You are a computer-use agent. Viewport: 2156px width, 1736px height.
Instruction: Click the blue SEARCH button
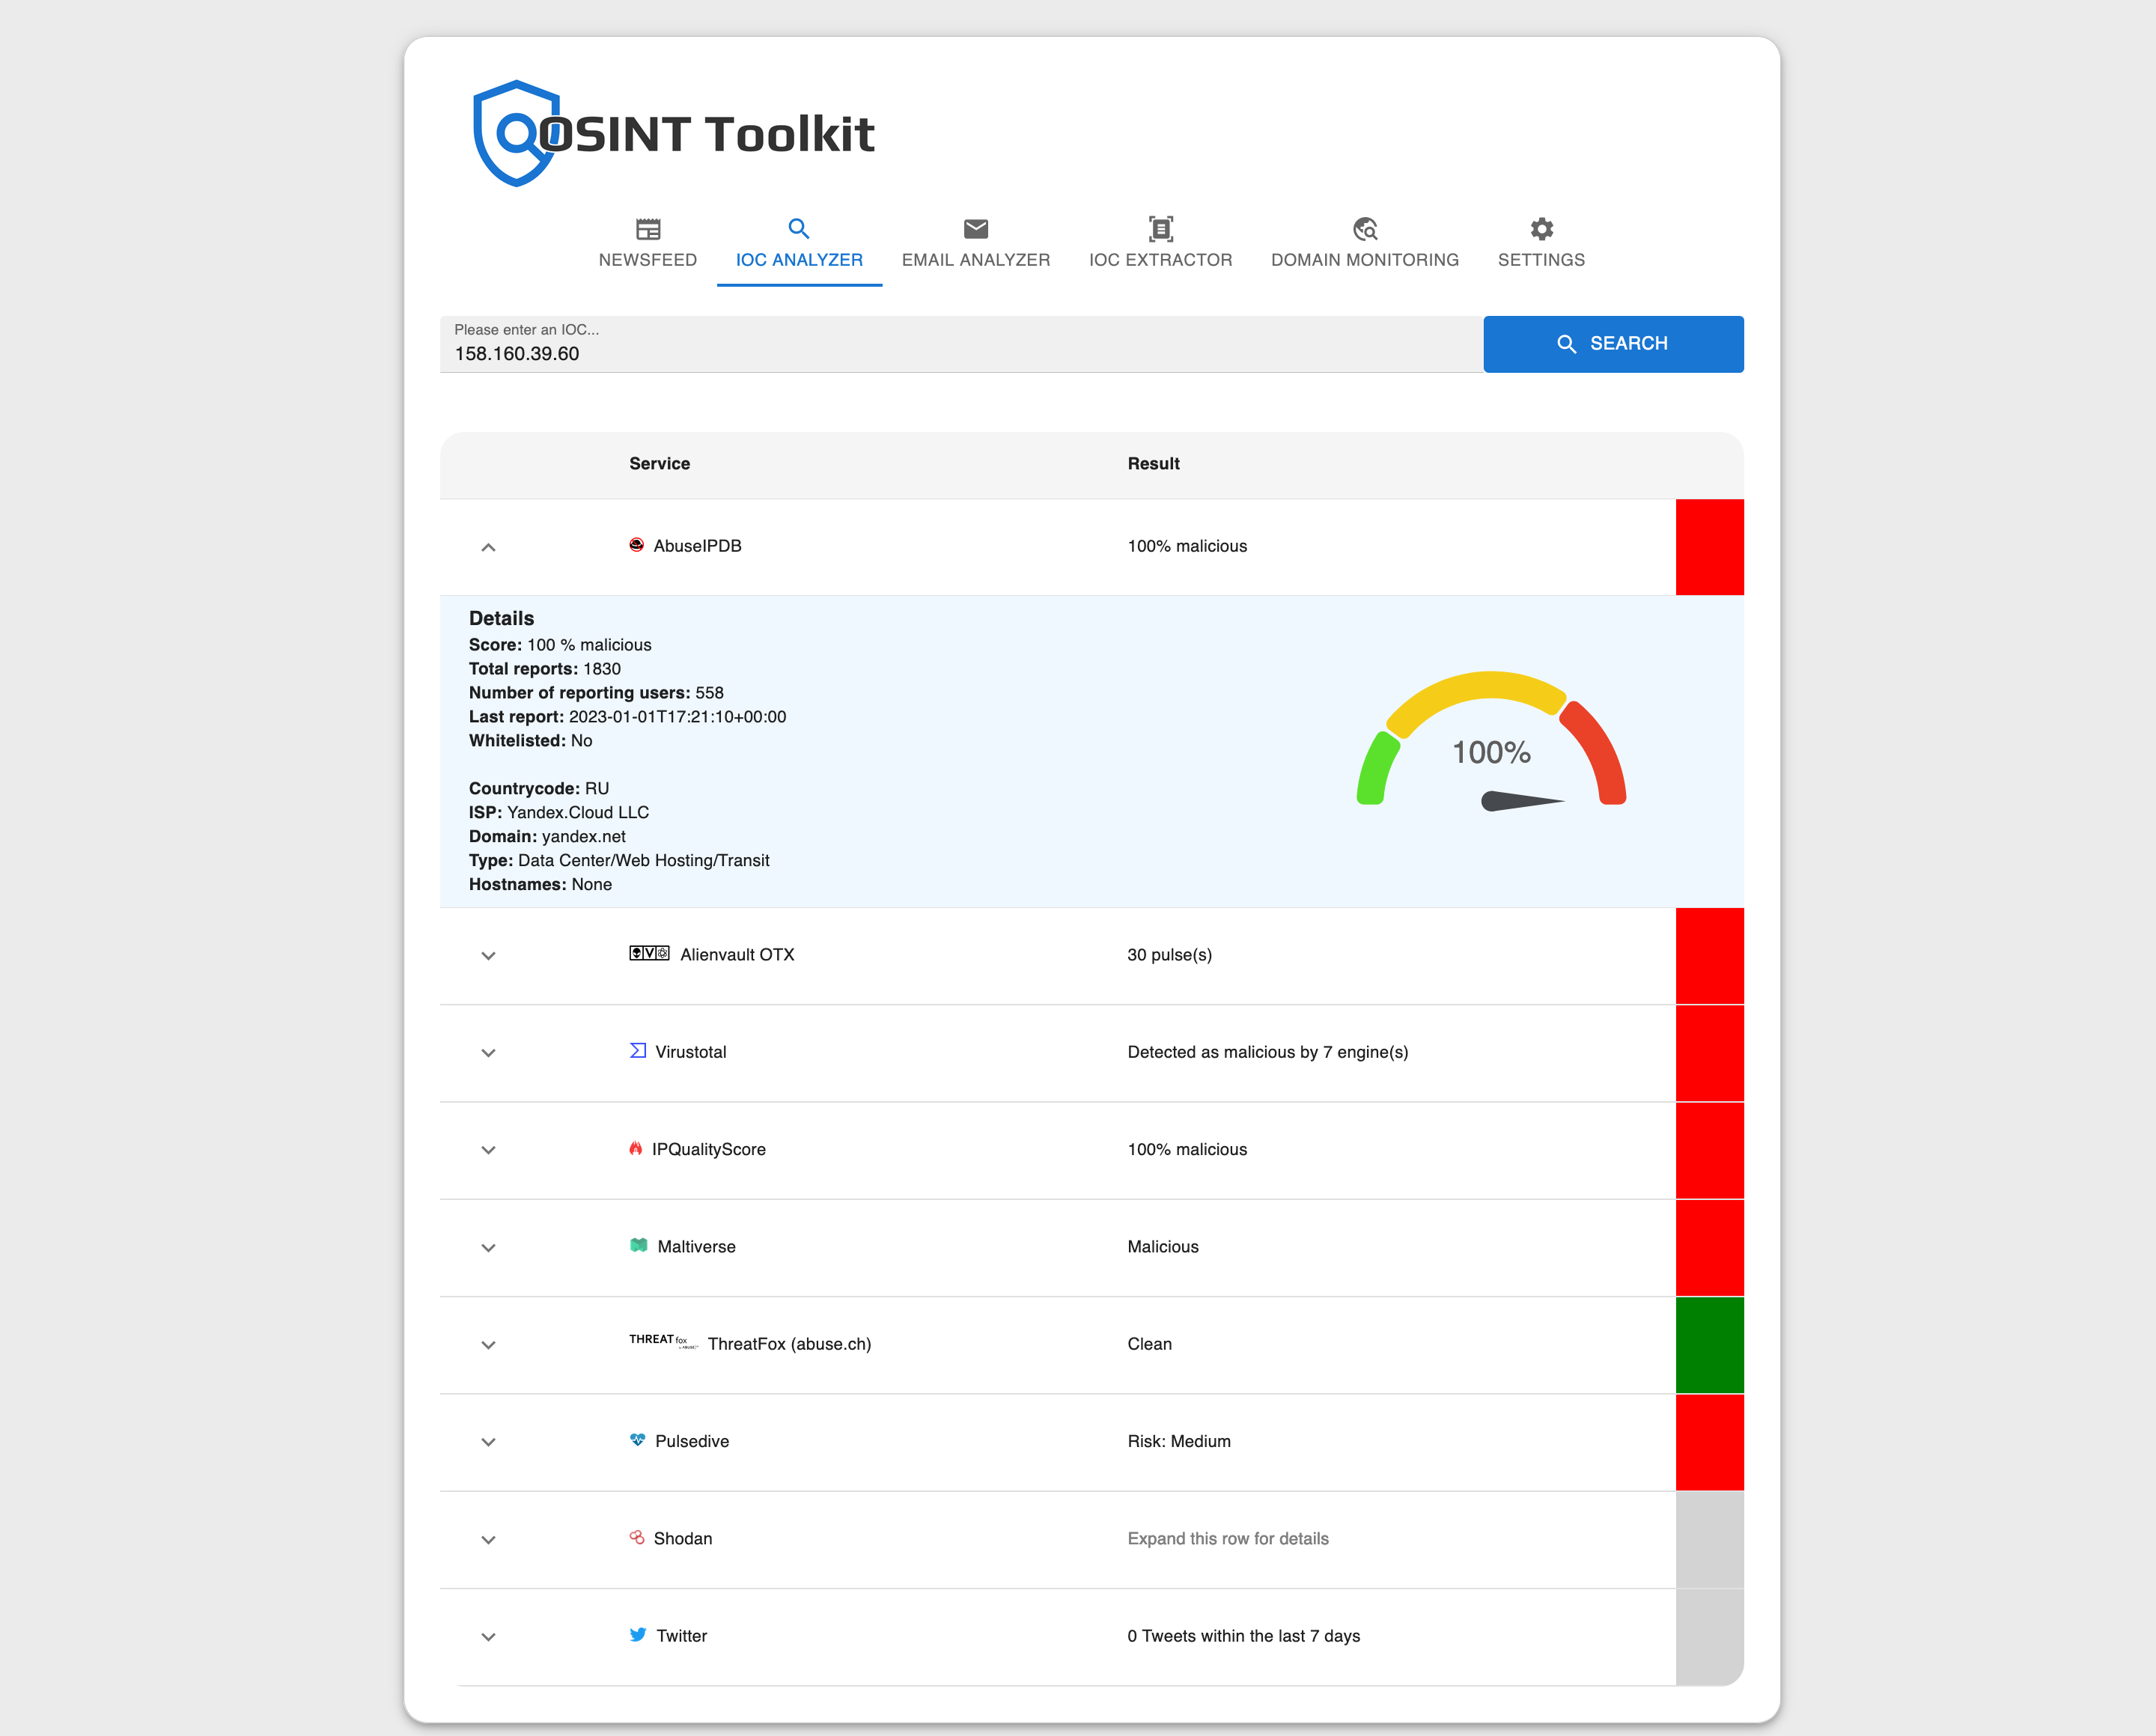click(x=1613, y=344)
